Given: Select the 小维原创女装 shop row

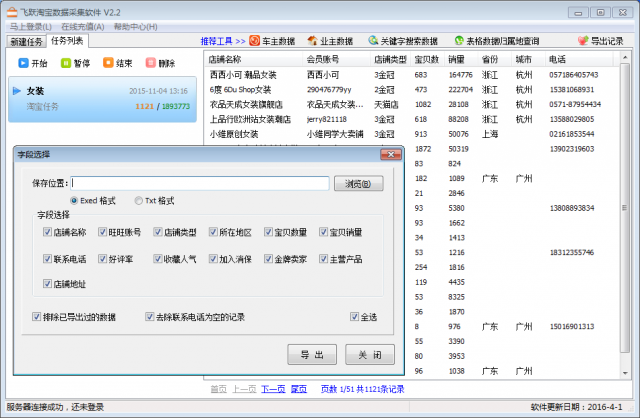Looking at the screenshot, I should point(412,134).
